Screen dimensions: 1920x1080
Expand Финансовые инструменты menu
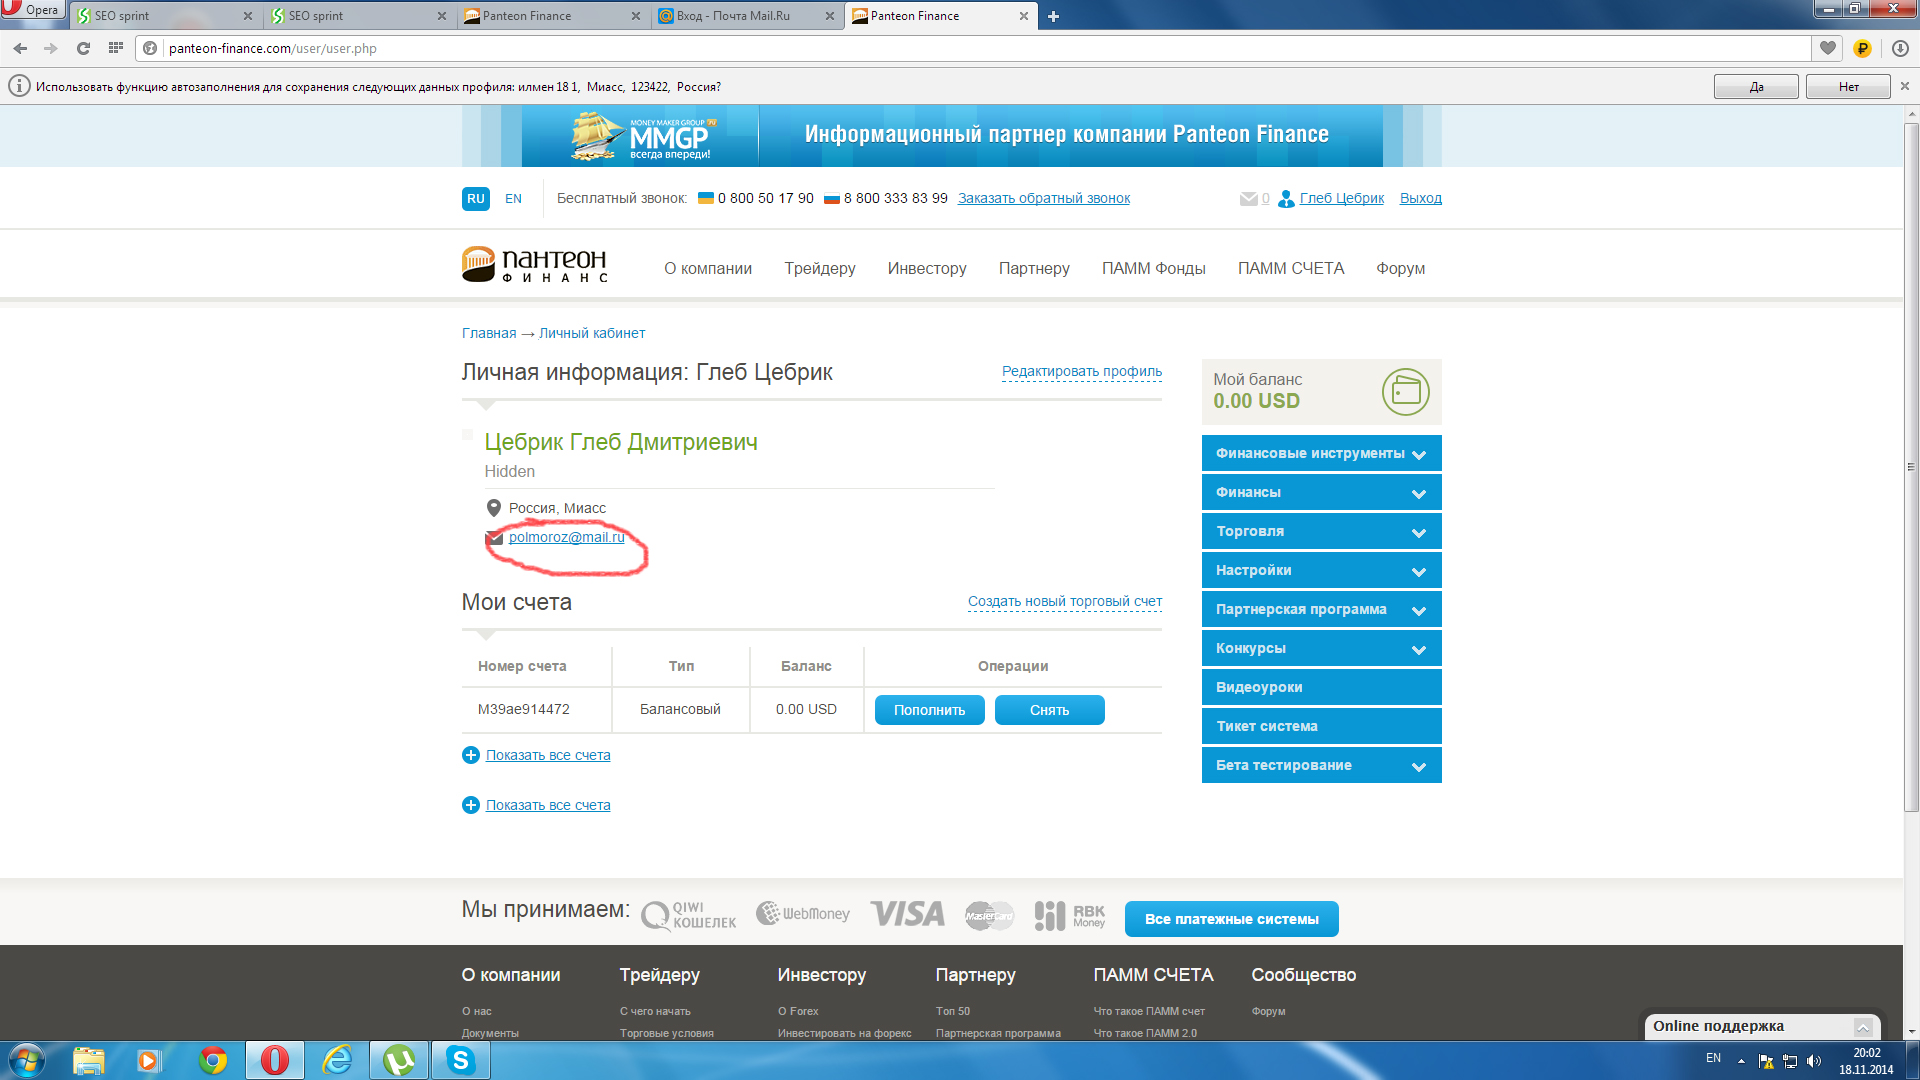[1321, 453]
